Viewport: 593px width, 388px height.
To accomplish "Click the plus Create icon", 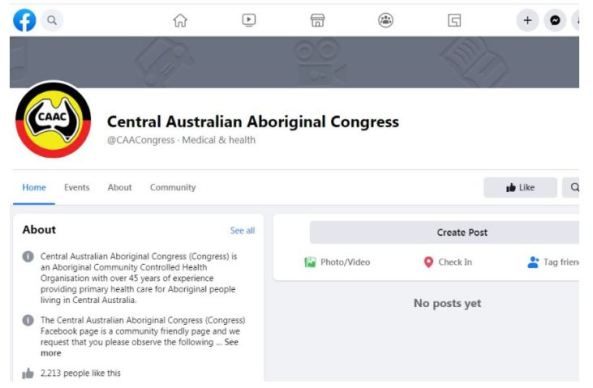I will tap(528, 20).
